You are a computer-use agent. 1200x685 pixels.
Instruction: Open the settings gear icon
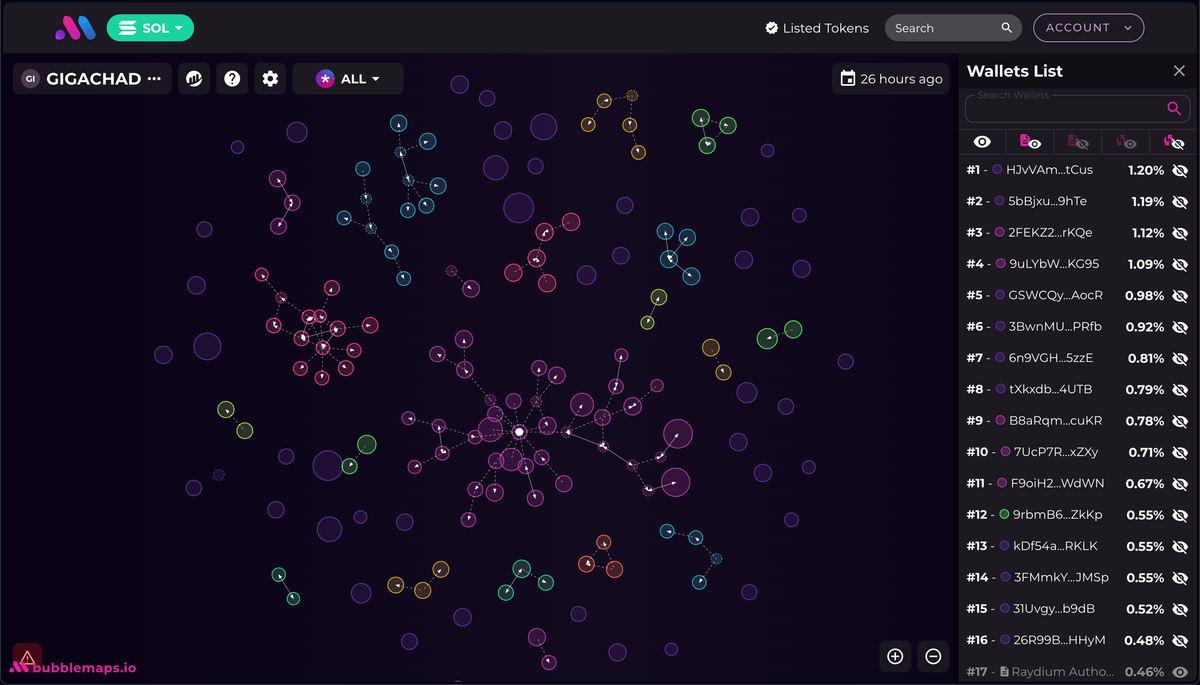(x=270, y=78)
